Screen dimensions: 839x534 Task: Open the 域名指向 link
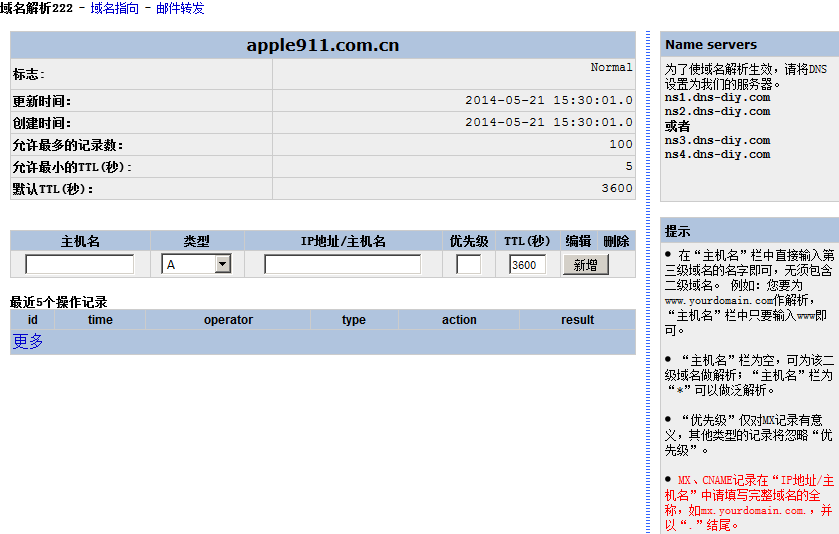pyautogui.click(x=115, y=8)
